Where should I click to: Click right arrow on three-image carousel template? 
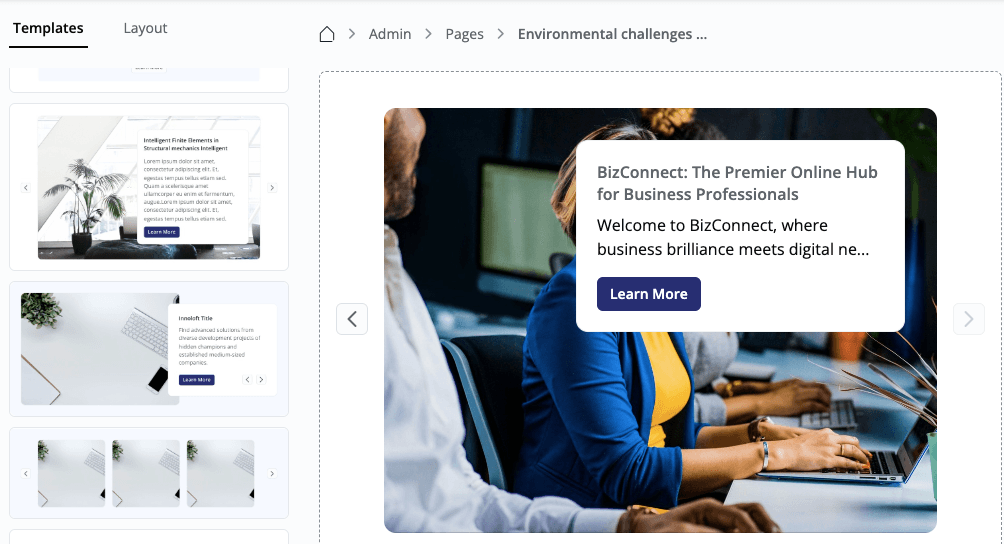(272, 473)
